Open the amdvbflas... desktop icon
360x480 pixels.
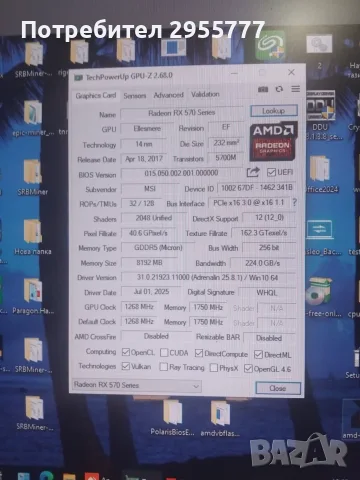coord(220,418)
